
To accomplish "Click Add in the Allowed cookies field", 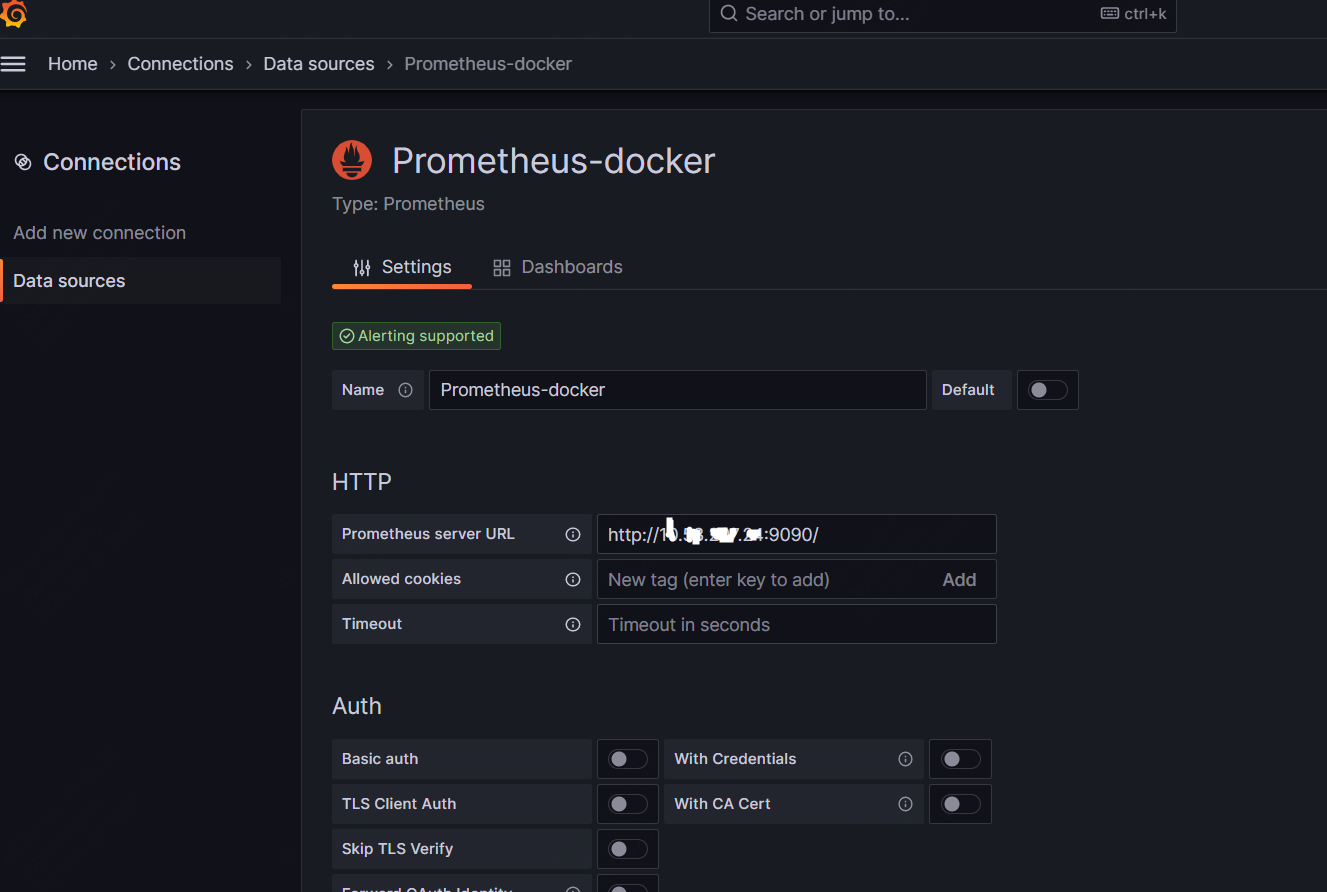I will [958, 578].
